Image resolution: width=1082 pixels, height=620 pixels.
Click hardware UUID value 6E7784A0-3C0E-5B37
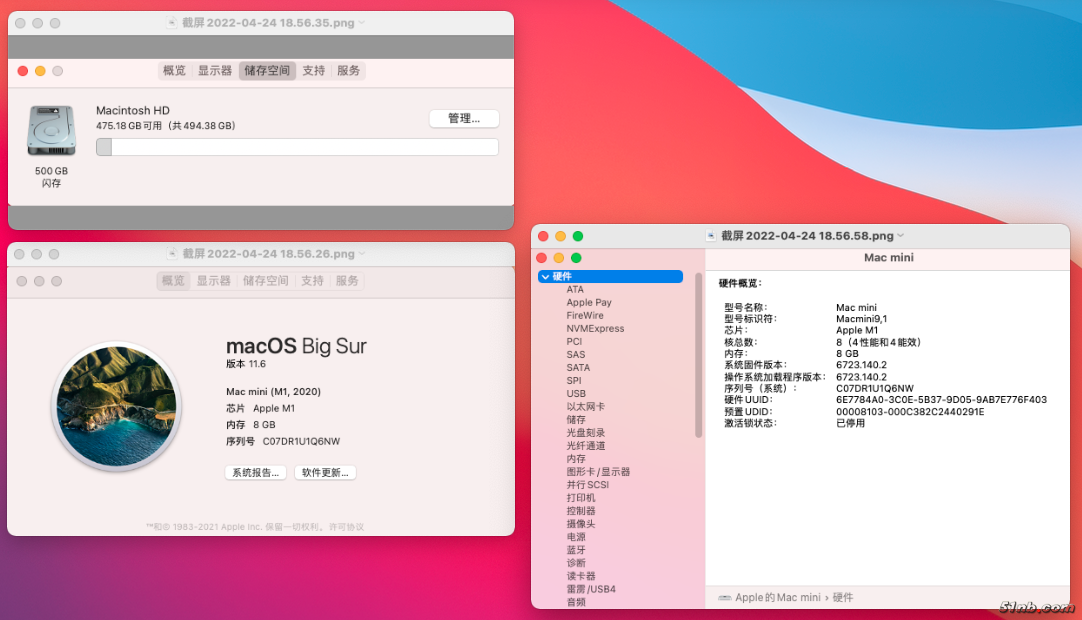tap(941, 400)
